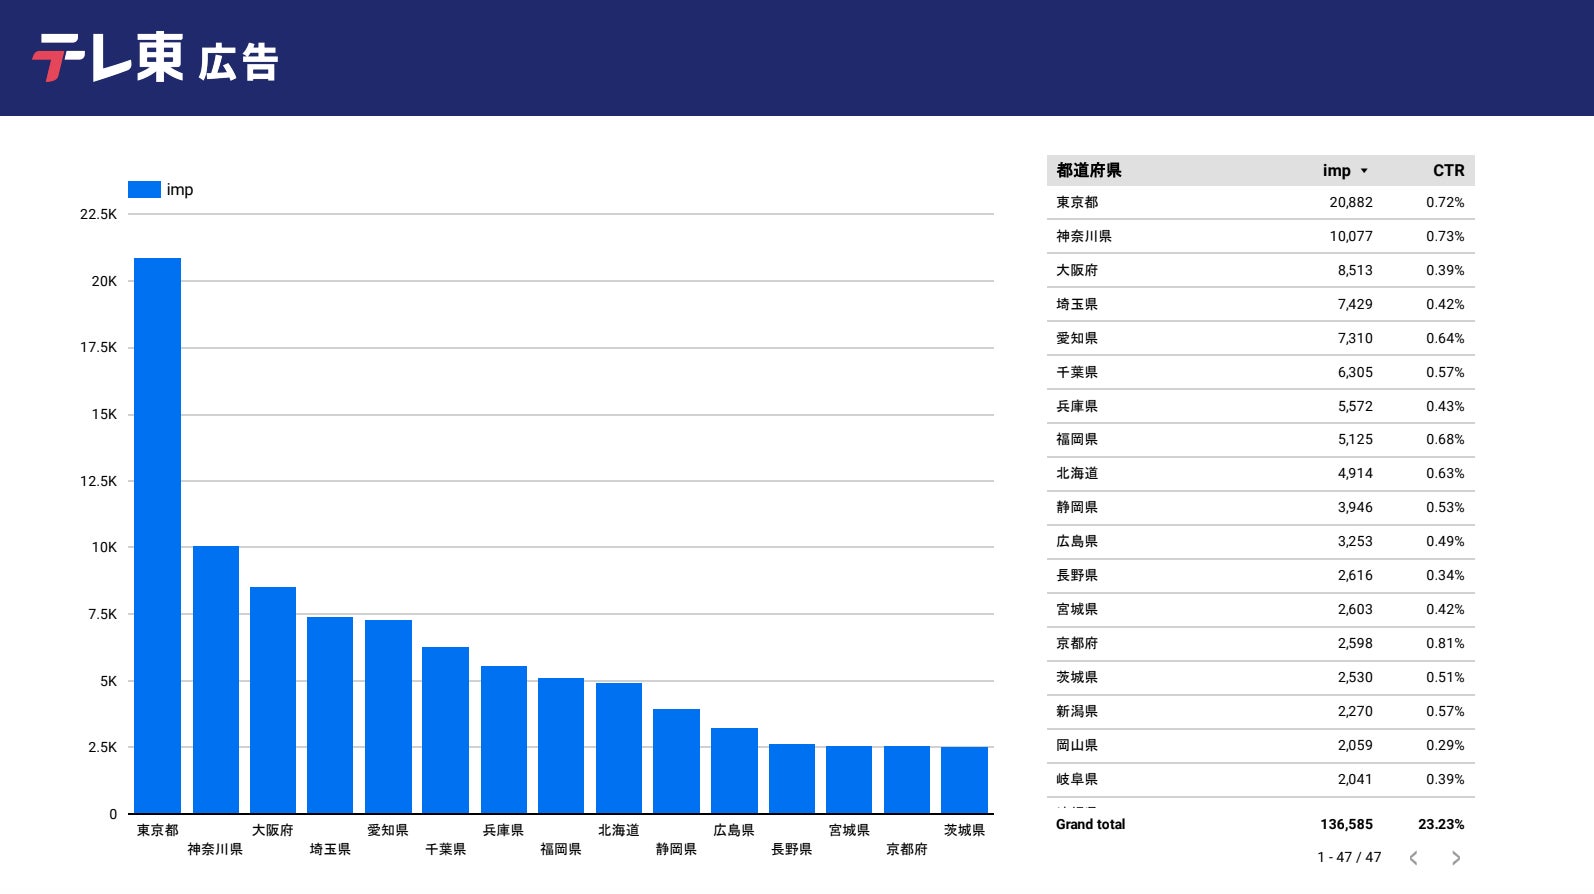Click 兵庫県 row in the table
Image resolution: width=1594 pixels, height=894 pixels.
click(1260, 406)
